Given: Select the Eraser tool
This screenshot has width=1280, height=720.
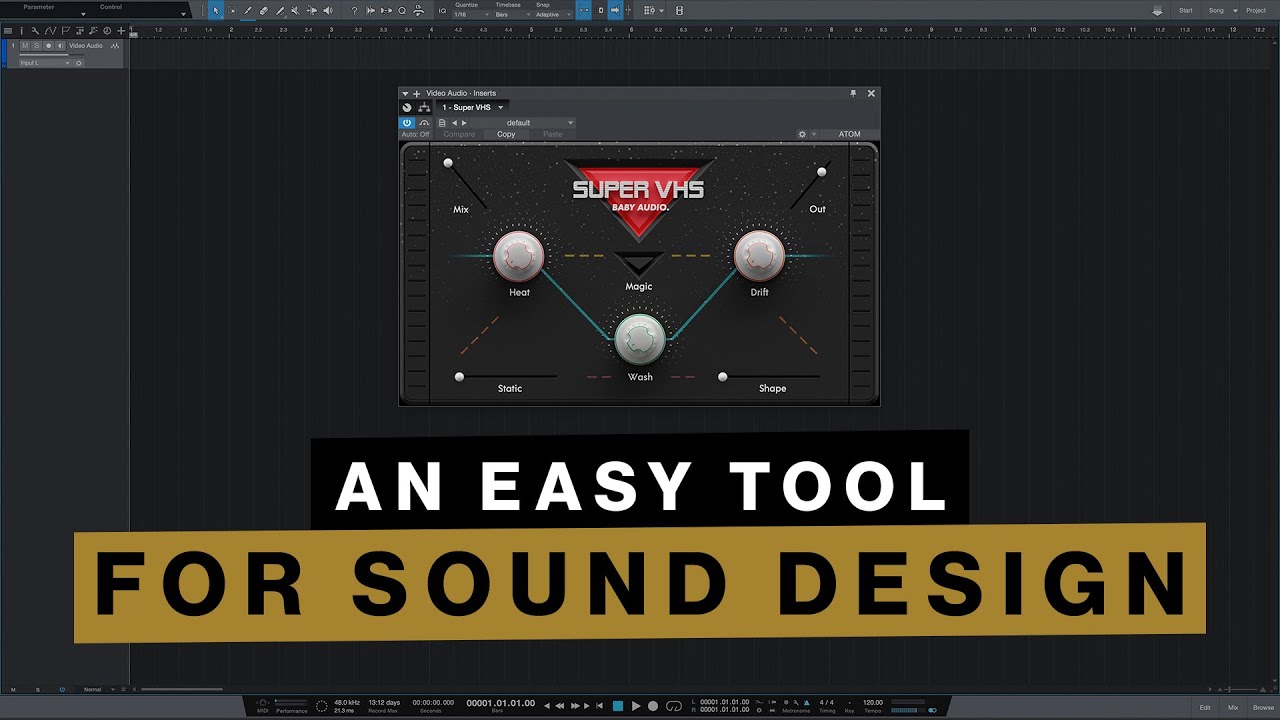Looking at the screenshot, I should [264, 11].
